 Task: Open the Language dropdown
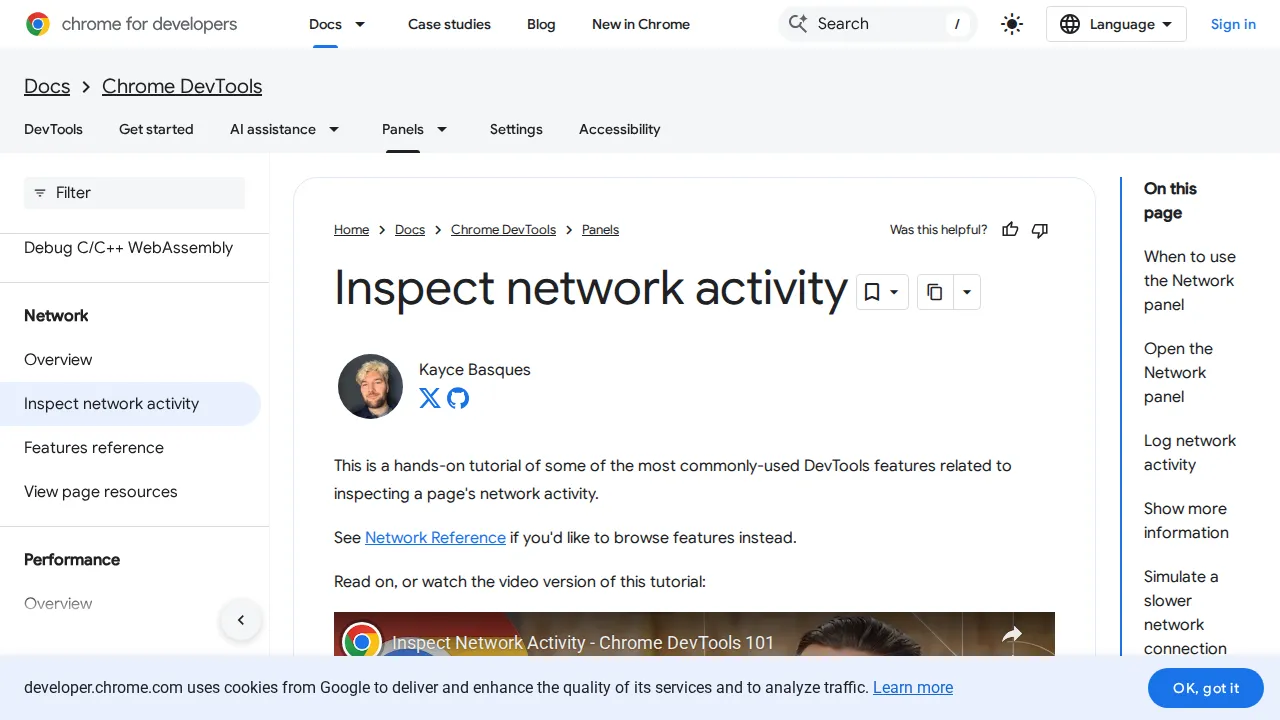point(1115,24)
